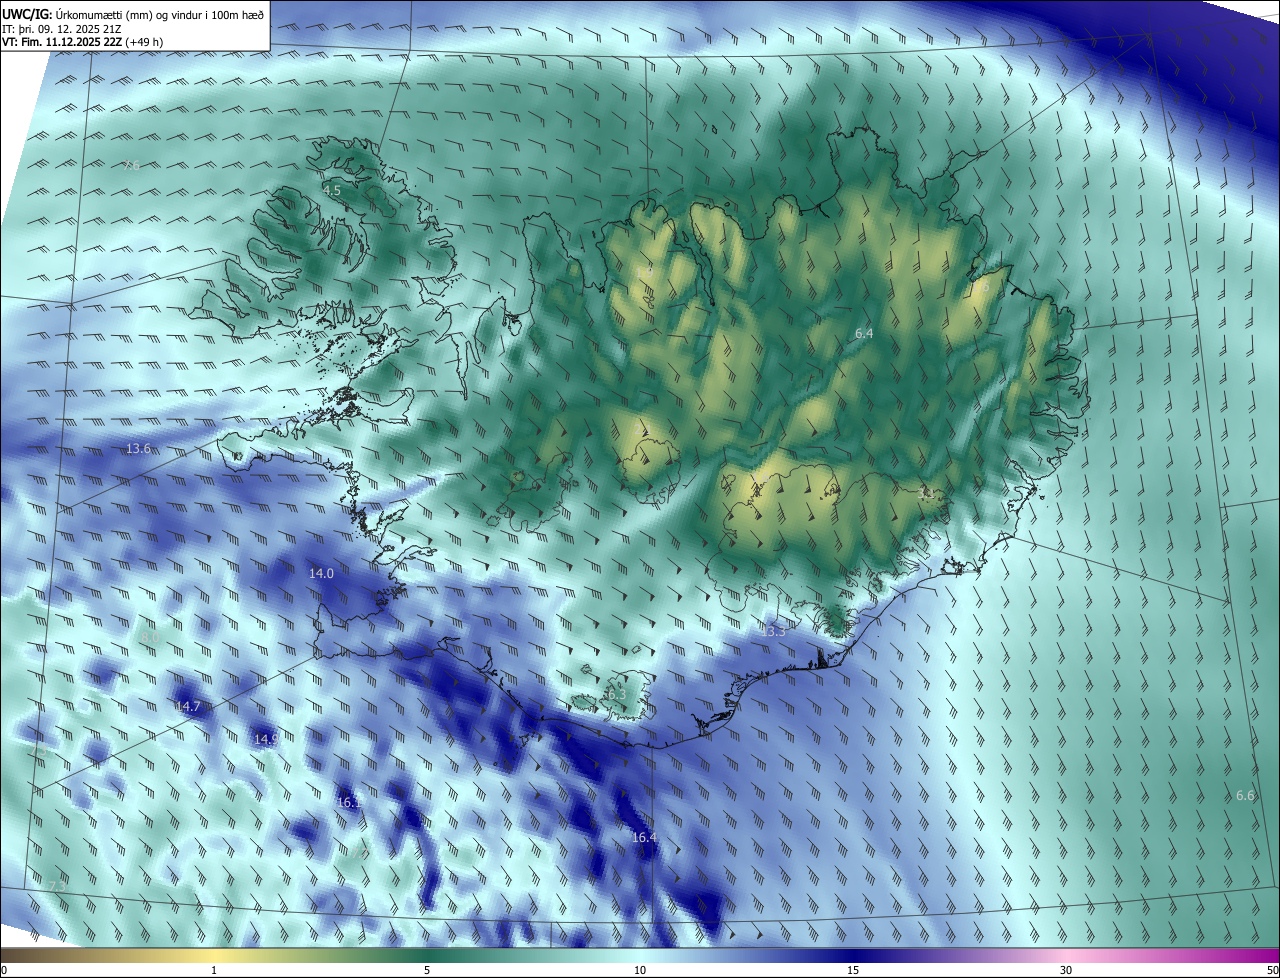This screenshot has width=1280, height=978.
Task: Click the 16.1 value label
Action: pyautogui.click(x=348, y=803)
